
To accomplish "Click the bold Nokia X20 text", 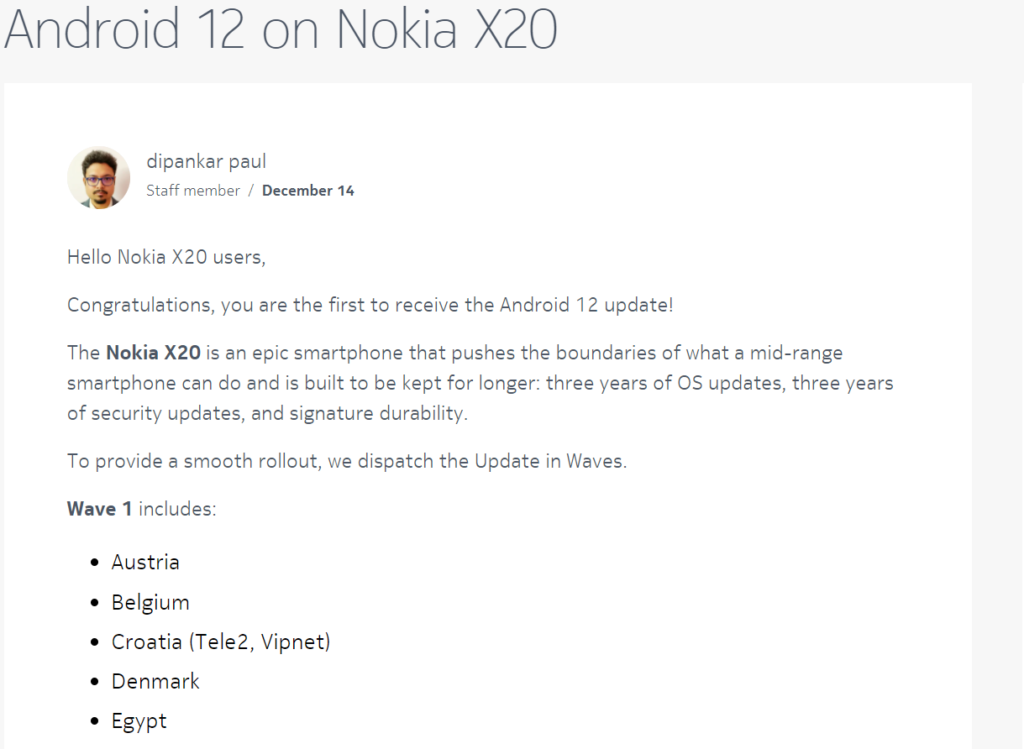I will 154,353.
